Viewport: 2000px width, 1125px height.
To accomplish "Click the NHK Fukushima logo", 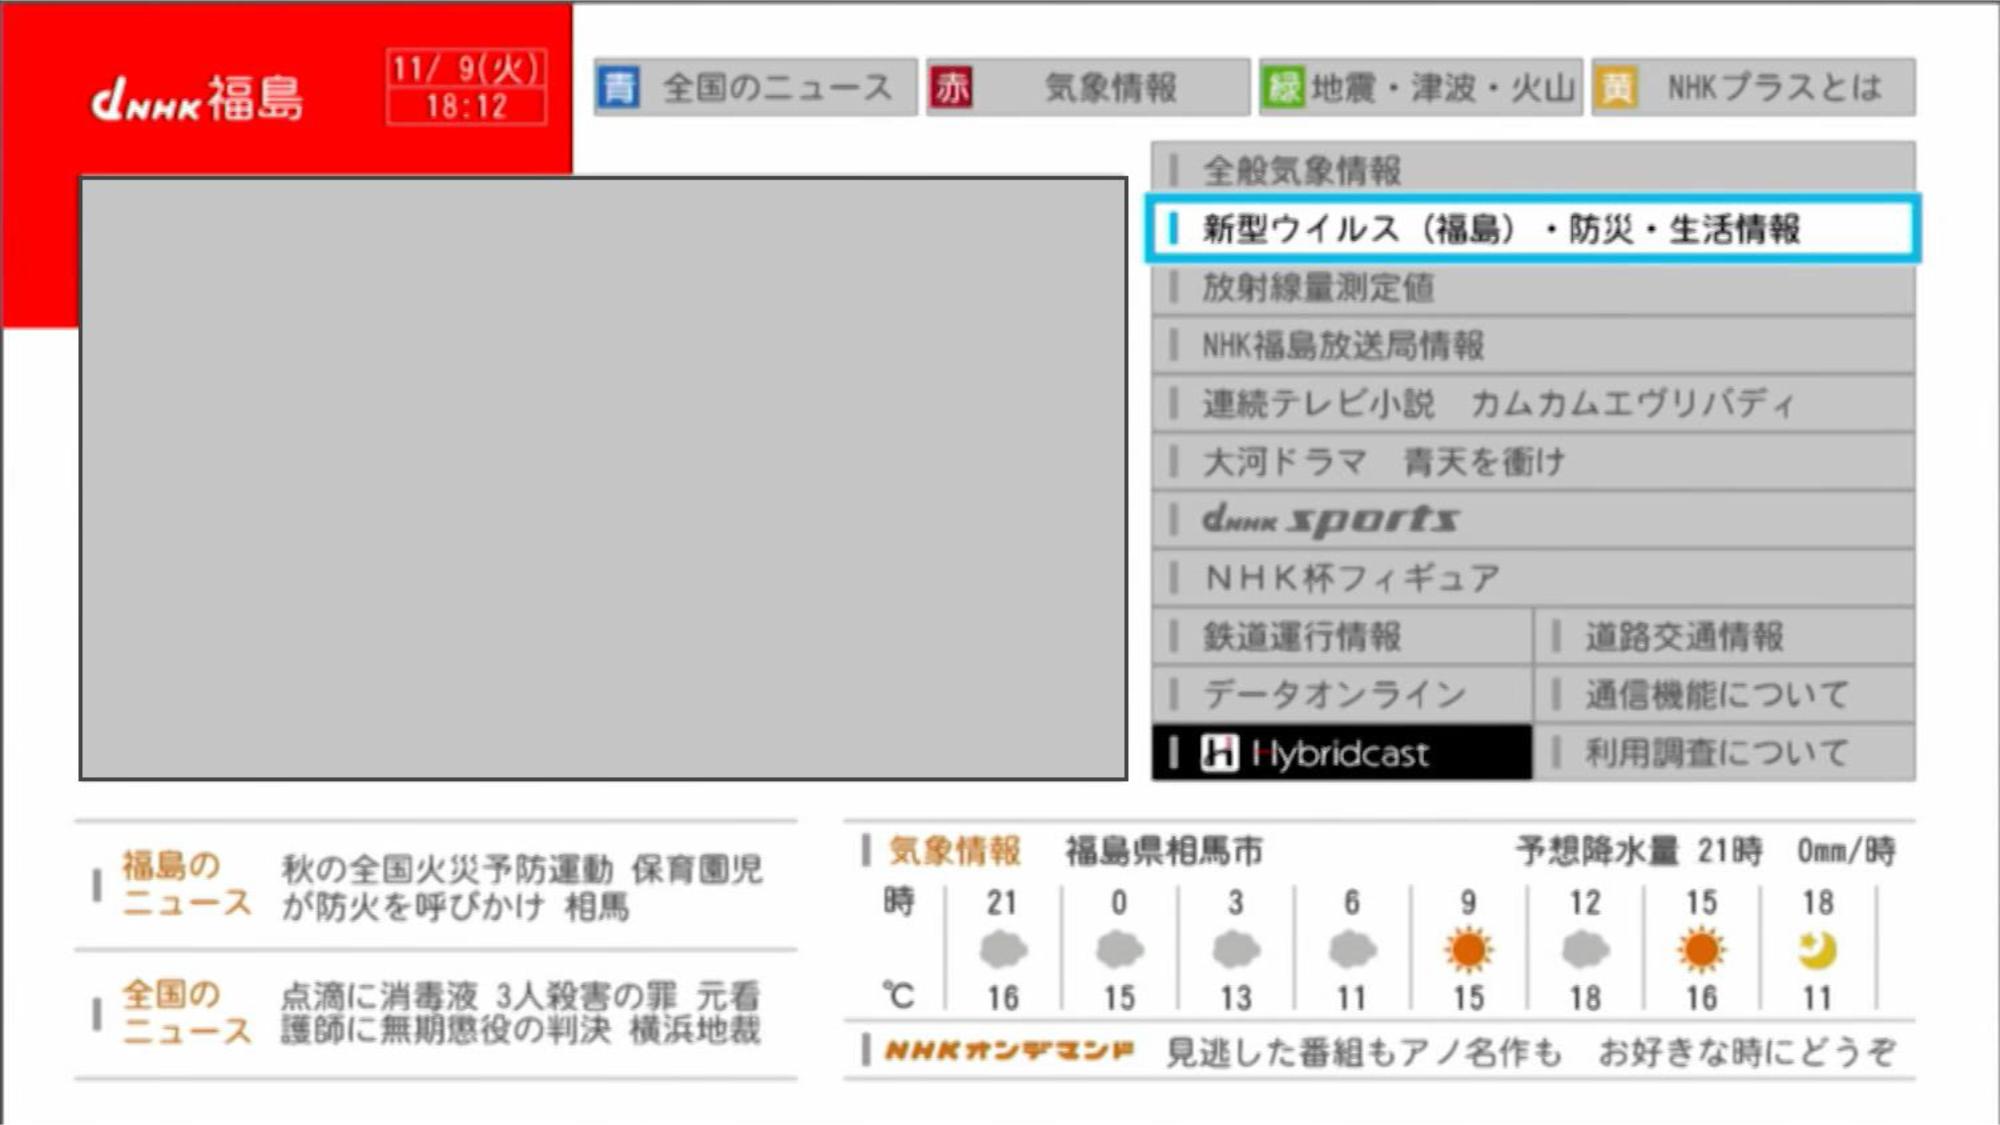I will (197, 99).
